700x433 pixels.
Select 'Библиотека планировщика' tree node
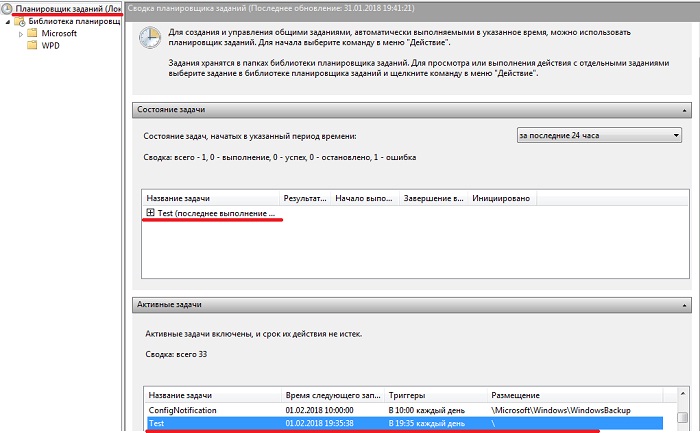click(x=74, y=21)
